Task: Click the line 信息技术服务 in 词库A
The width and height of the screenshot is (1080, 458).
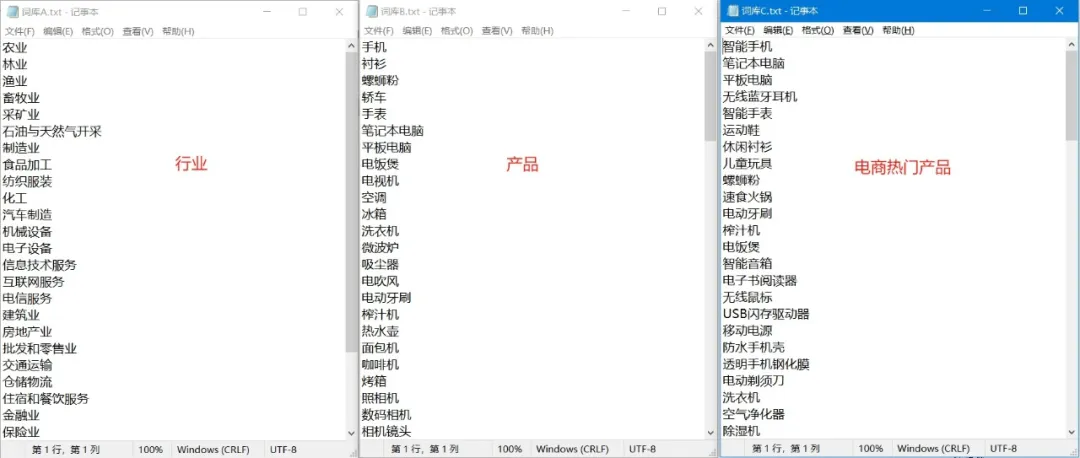Action: 40,265
